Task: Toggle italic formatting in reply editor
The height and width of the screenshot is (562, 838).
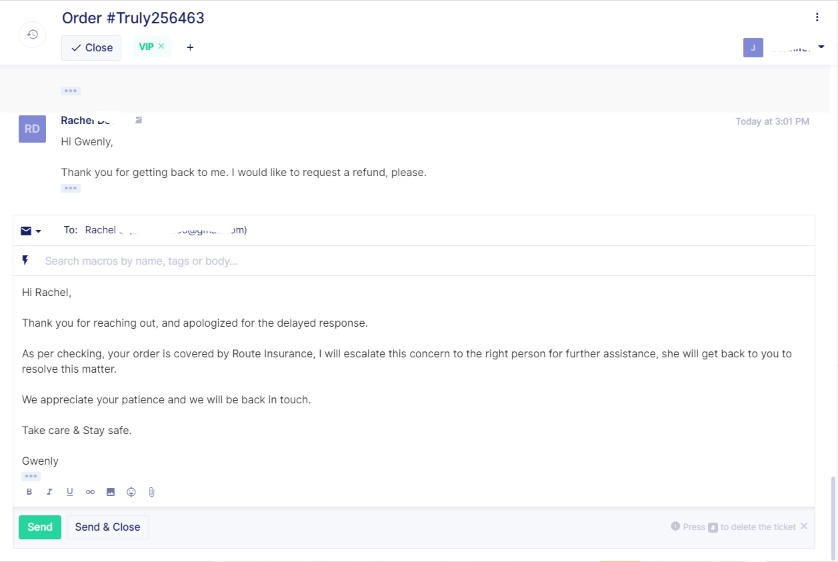Action: [x=49, y=492]
